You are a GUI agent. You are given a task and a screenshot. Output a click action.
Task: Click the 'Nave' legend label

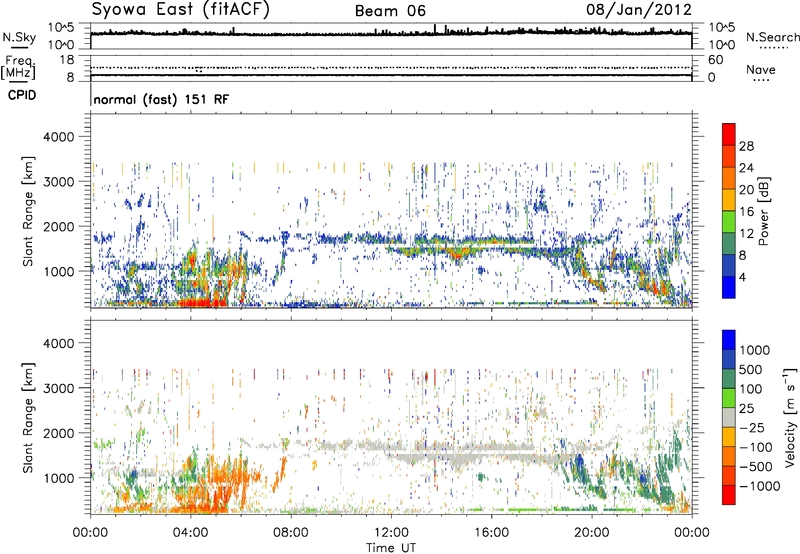(760, 69)
